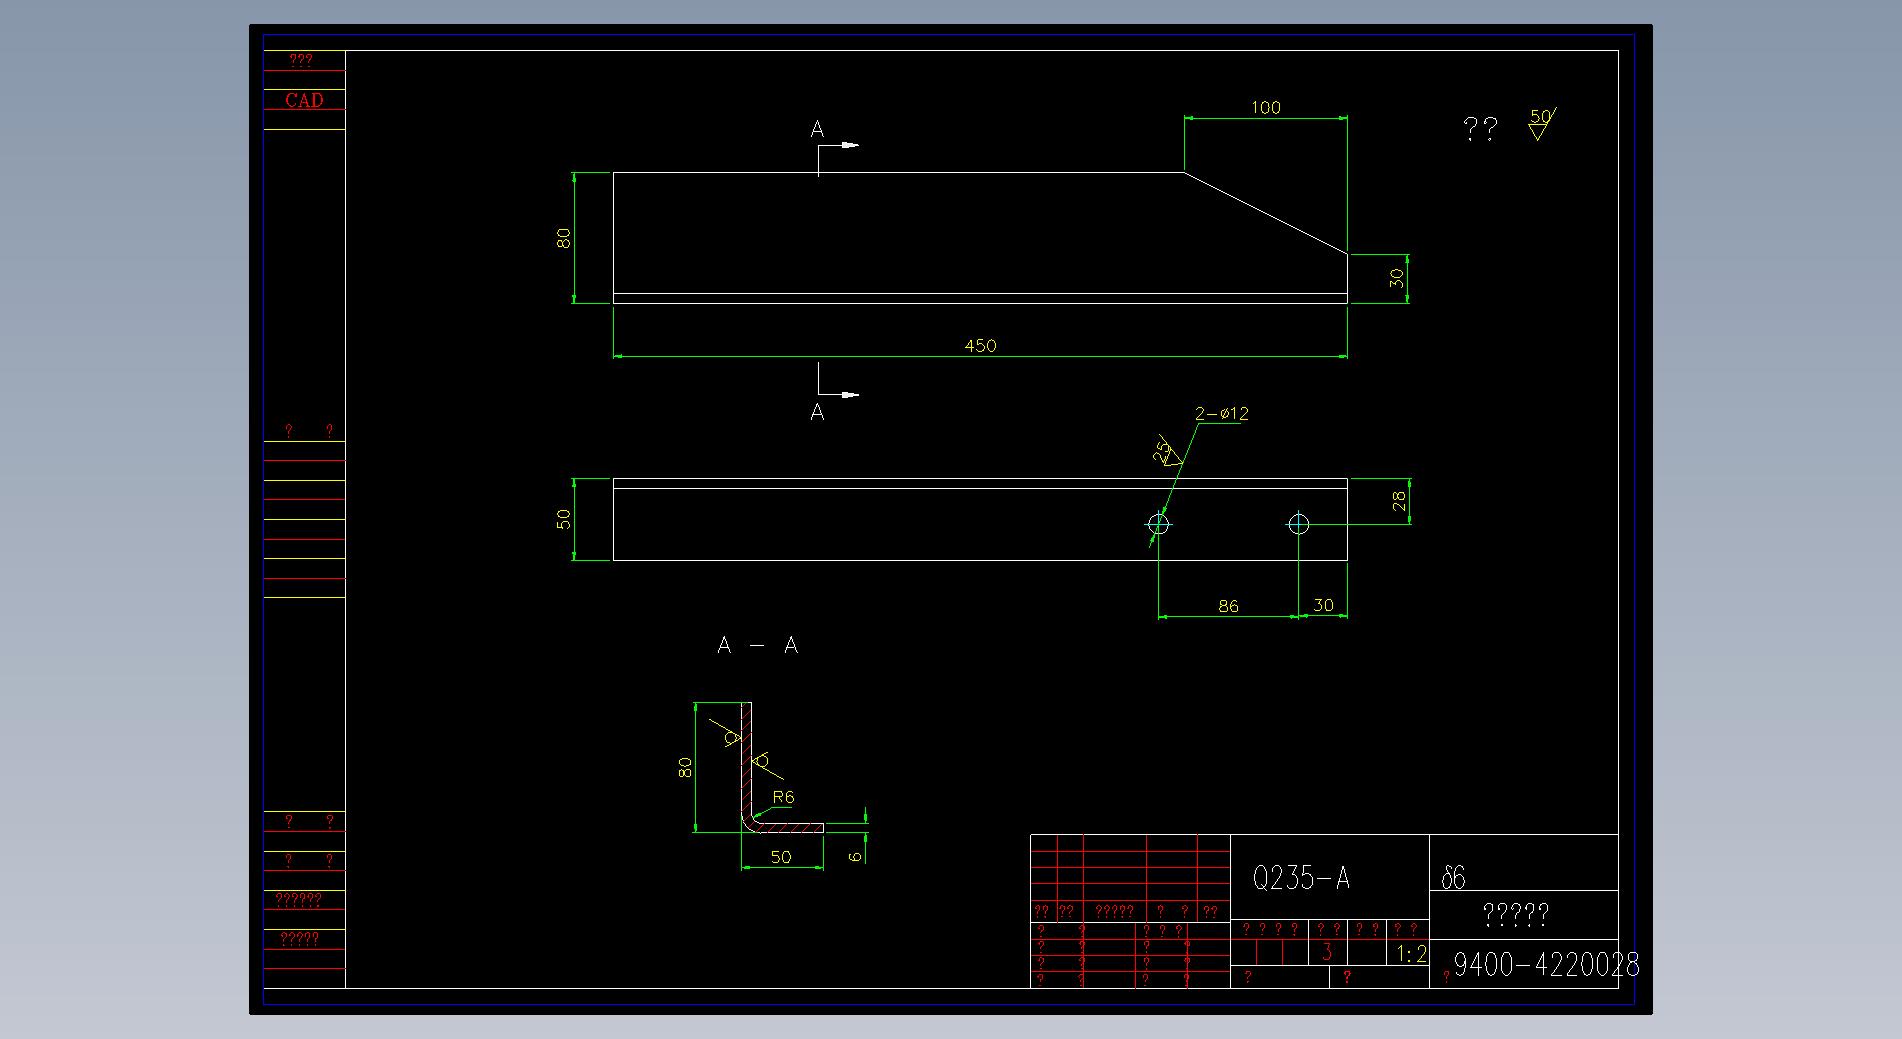
Task: Pick the 50 dimension under the section
Action: 781,857
